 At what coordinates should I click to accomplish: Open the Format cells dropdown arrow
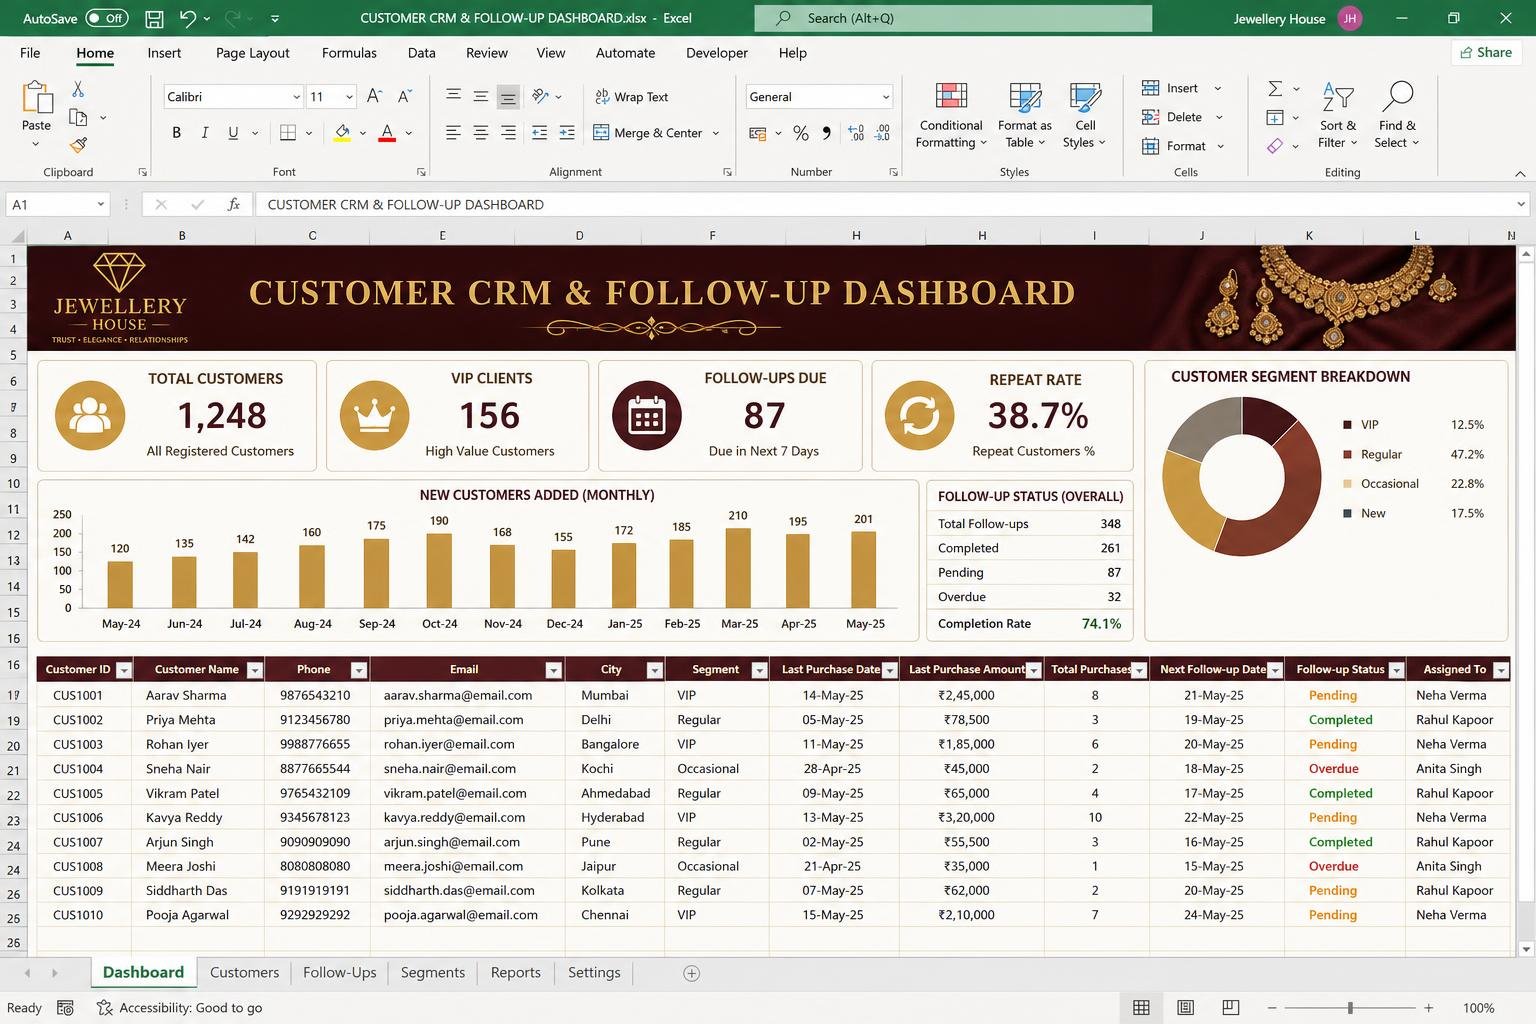(1221, 146)
